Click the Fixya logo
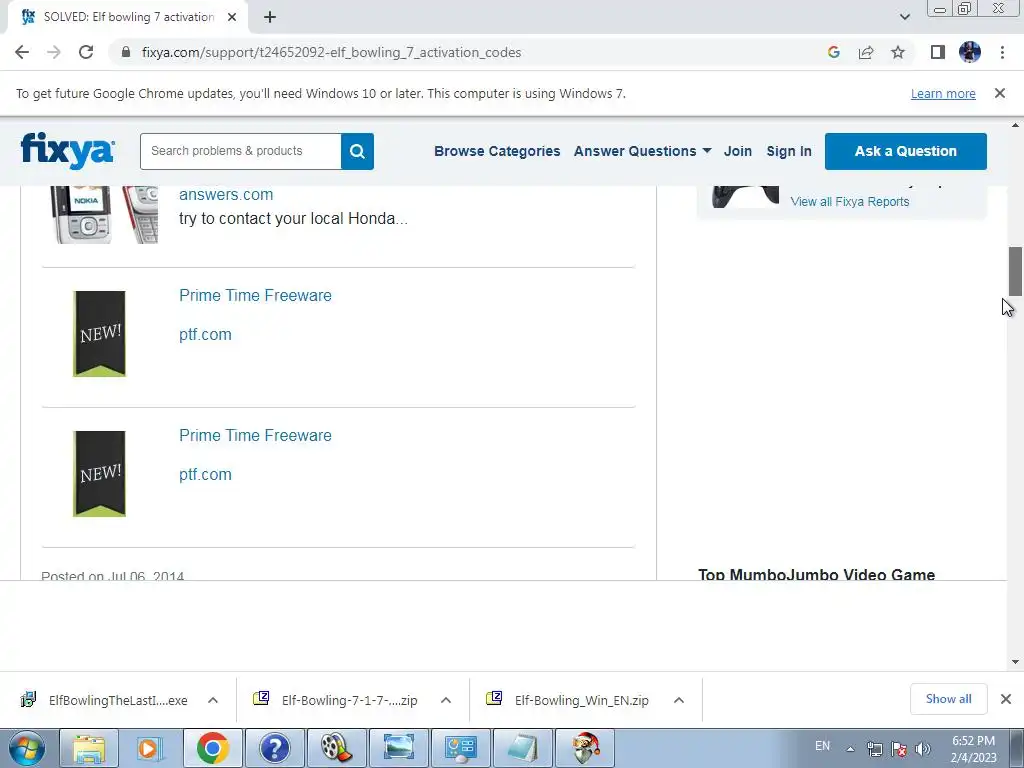Screen dimensions: 1024x768 point(68,150)
